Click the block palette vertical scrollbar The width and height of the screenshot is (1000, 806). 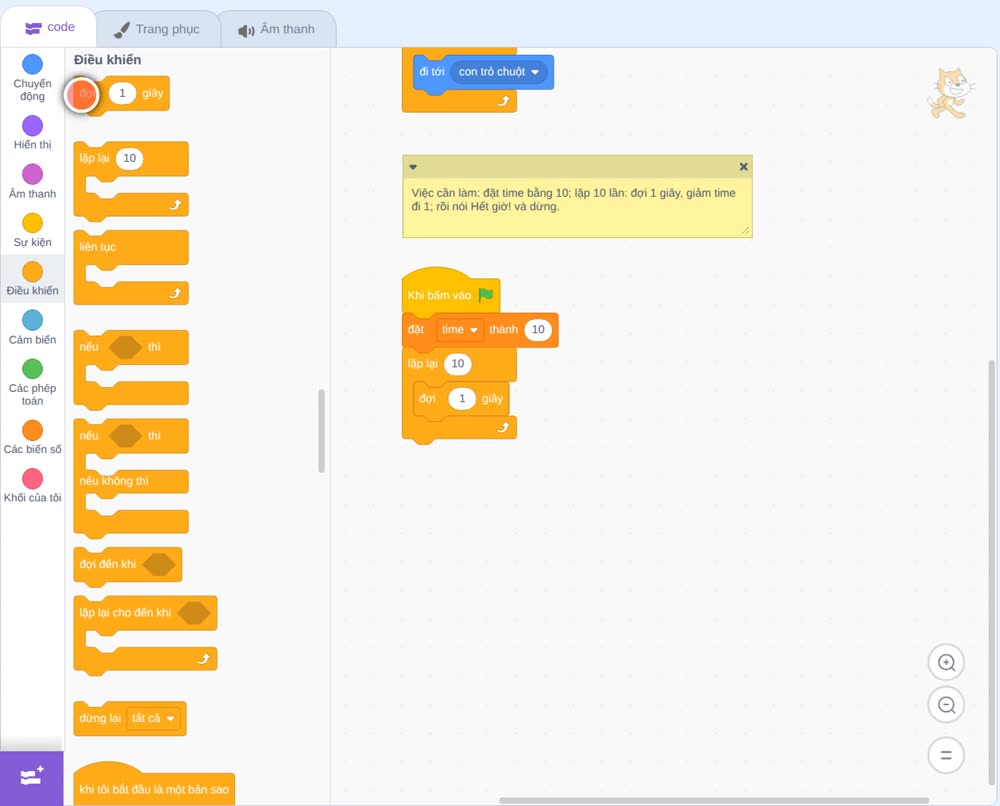pos(321,430)
